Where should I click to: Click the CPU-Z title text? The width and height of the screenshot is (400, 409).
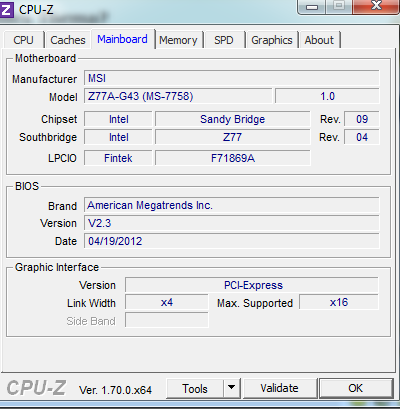pos(36,10)
